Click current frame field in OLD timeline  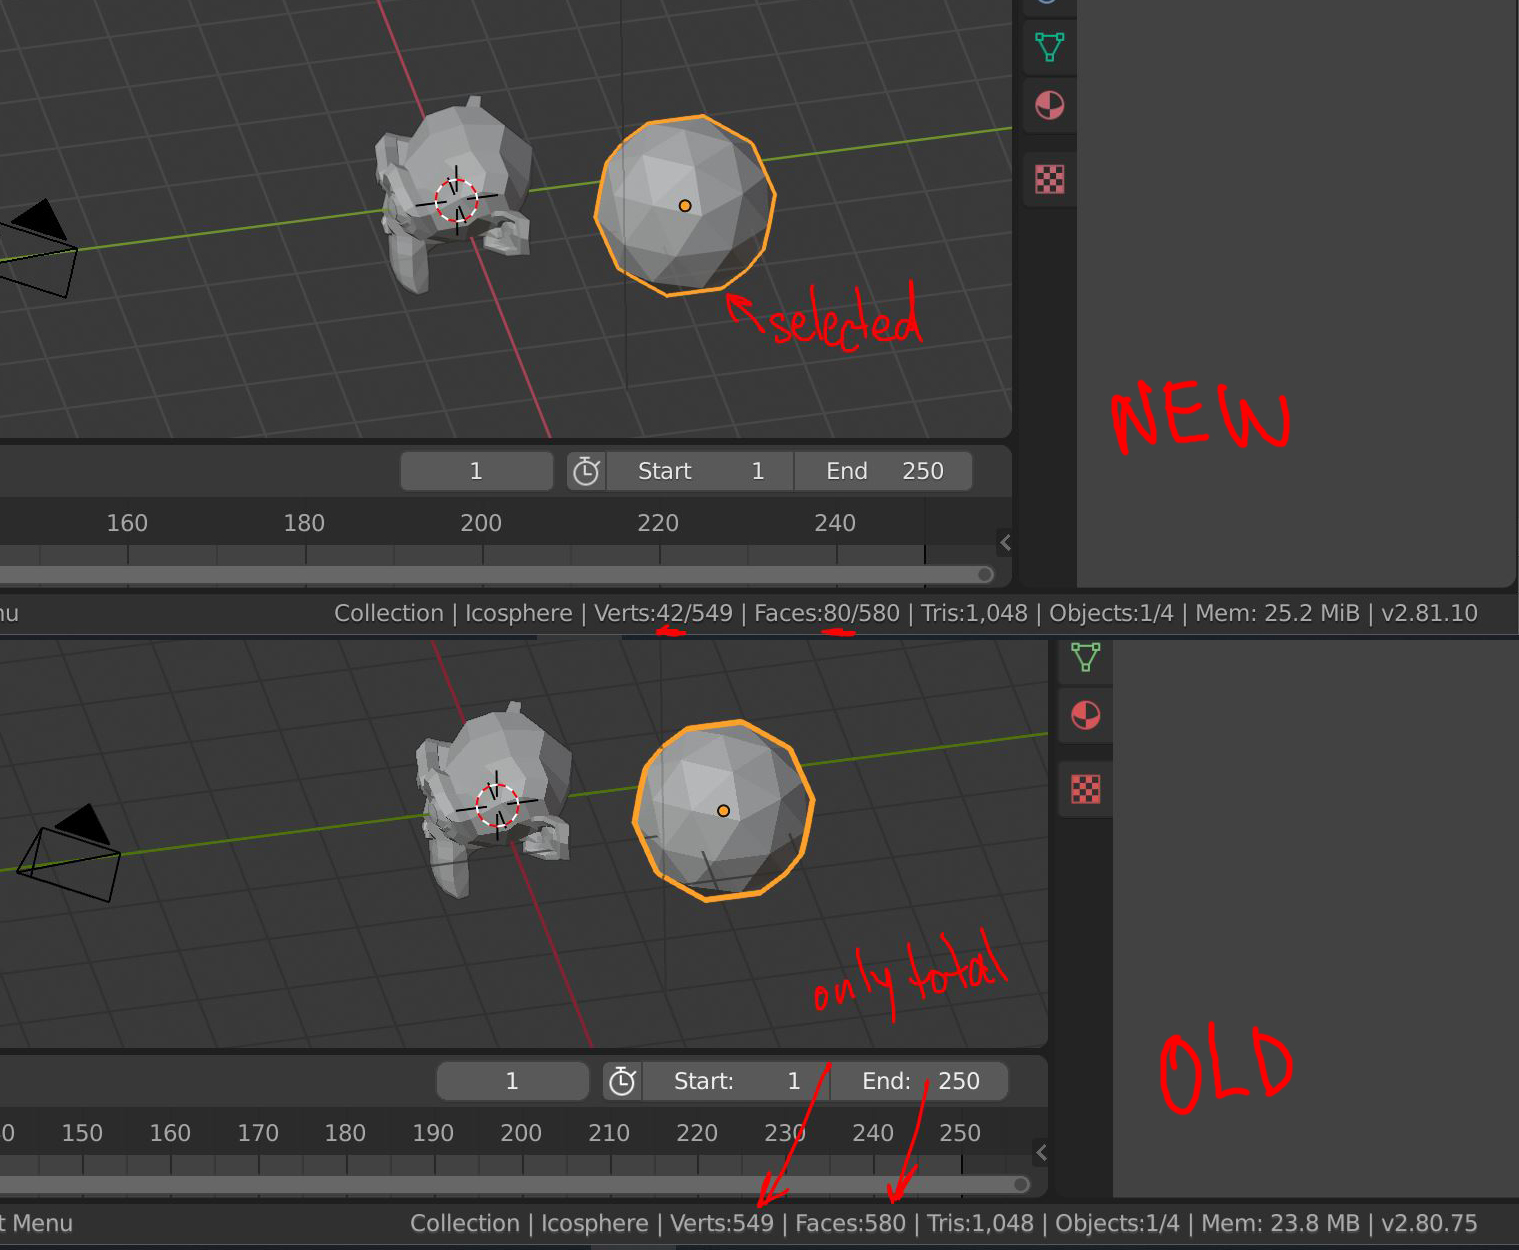pyautogui.click(x=512, y=1081)
